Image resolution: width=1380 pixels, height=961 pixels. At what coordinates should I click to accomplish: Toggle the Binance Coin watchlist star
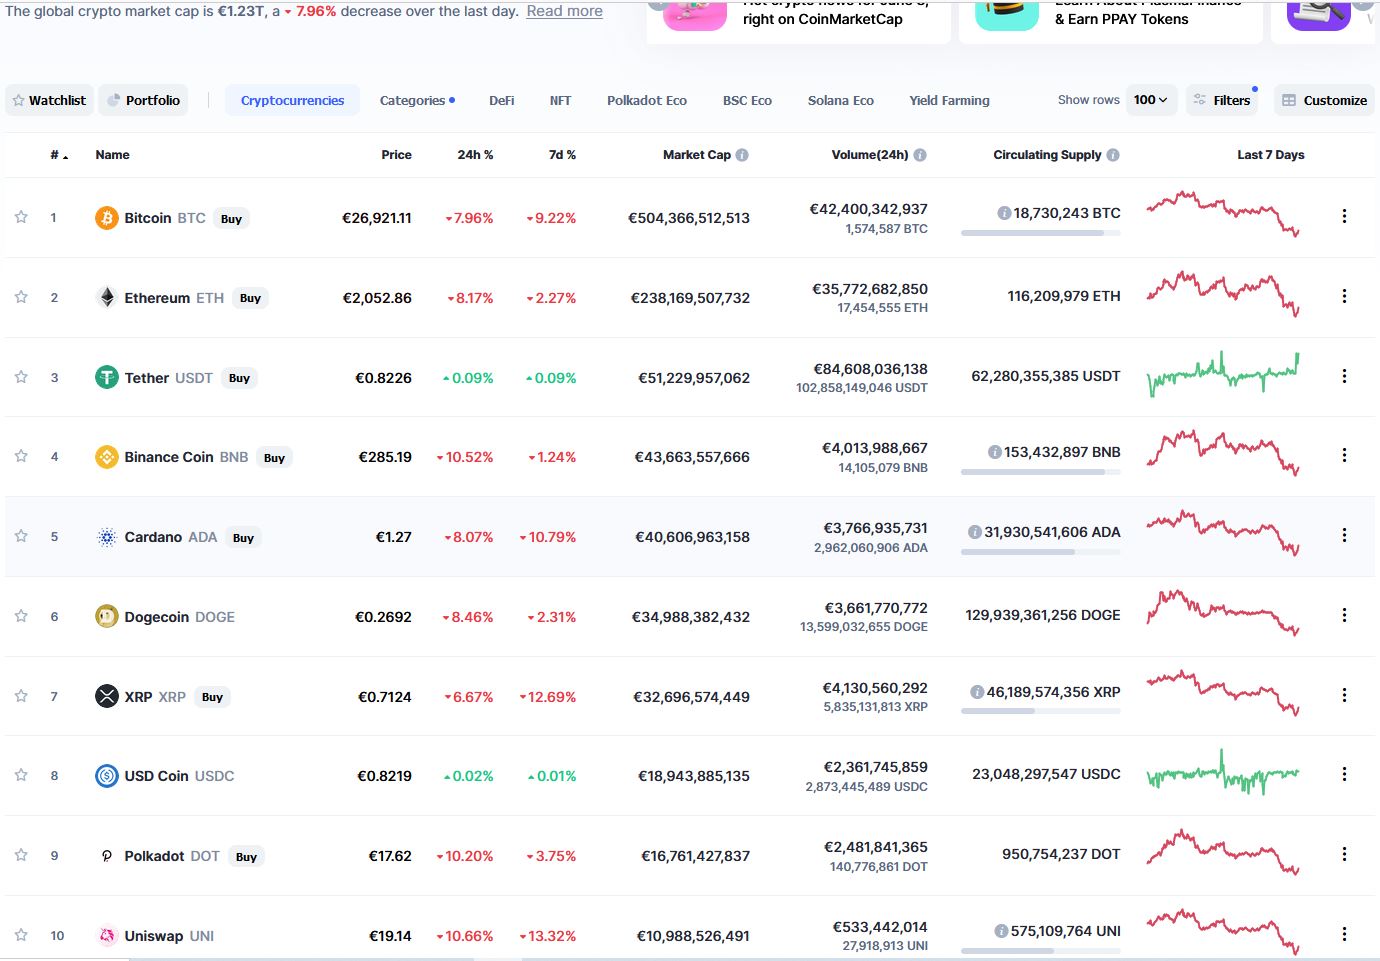coord(21,456)
